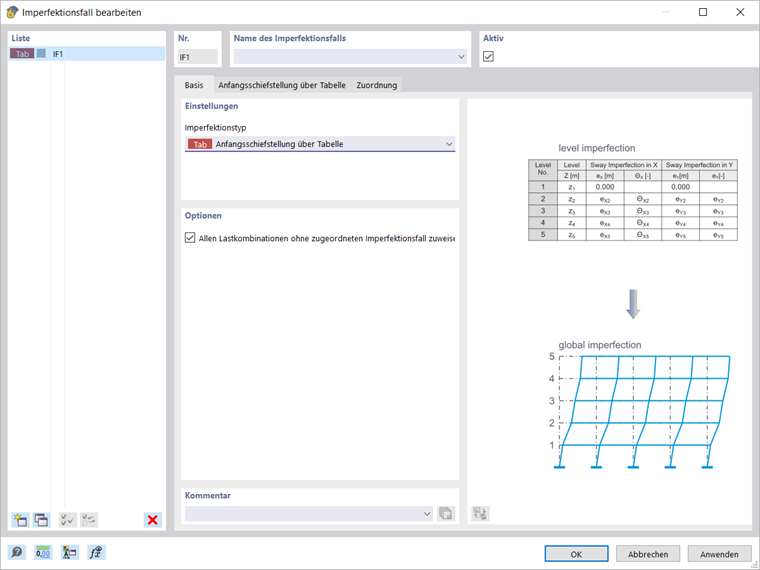
Task: Open the Anfangsschiefstellung über Tabelle tab
Action: [x=282, y=85]
